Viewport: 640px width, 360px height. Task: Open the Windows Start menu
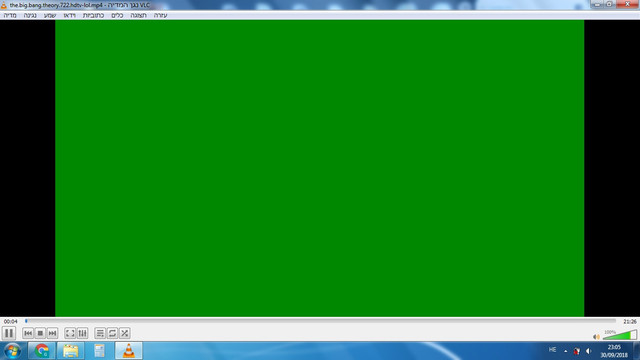[x=12, y=351]
